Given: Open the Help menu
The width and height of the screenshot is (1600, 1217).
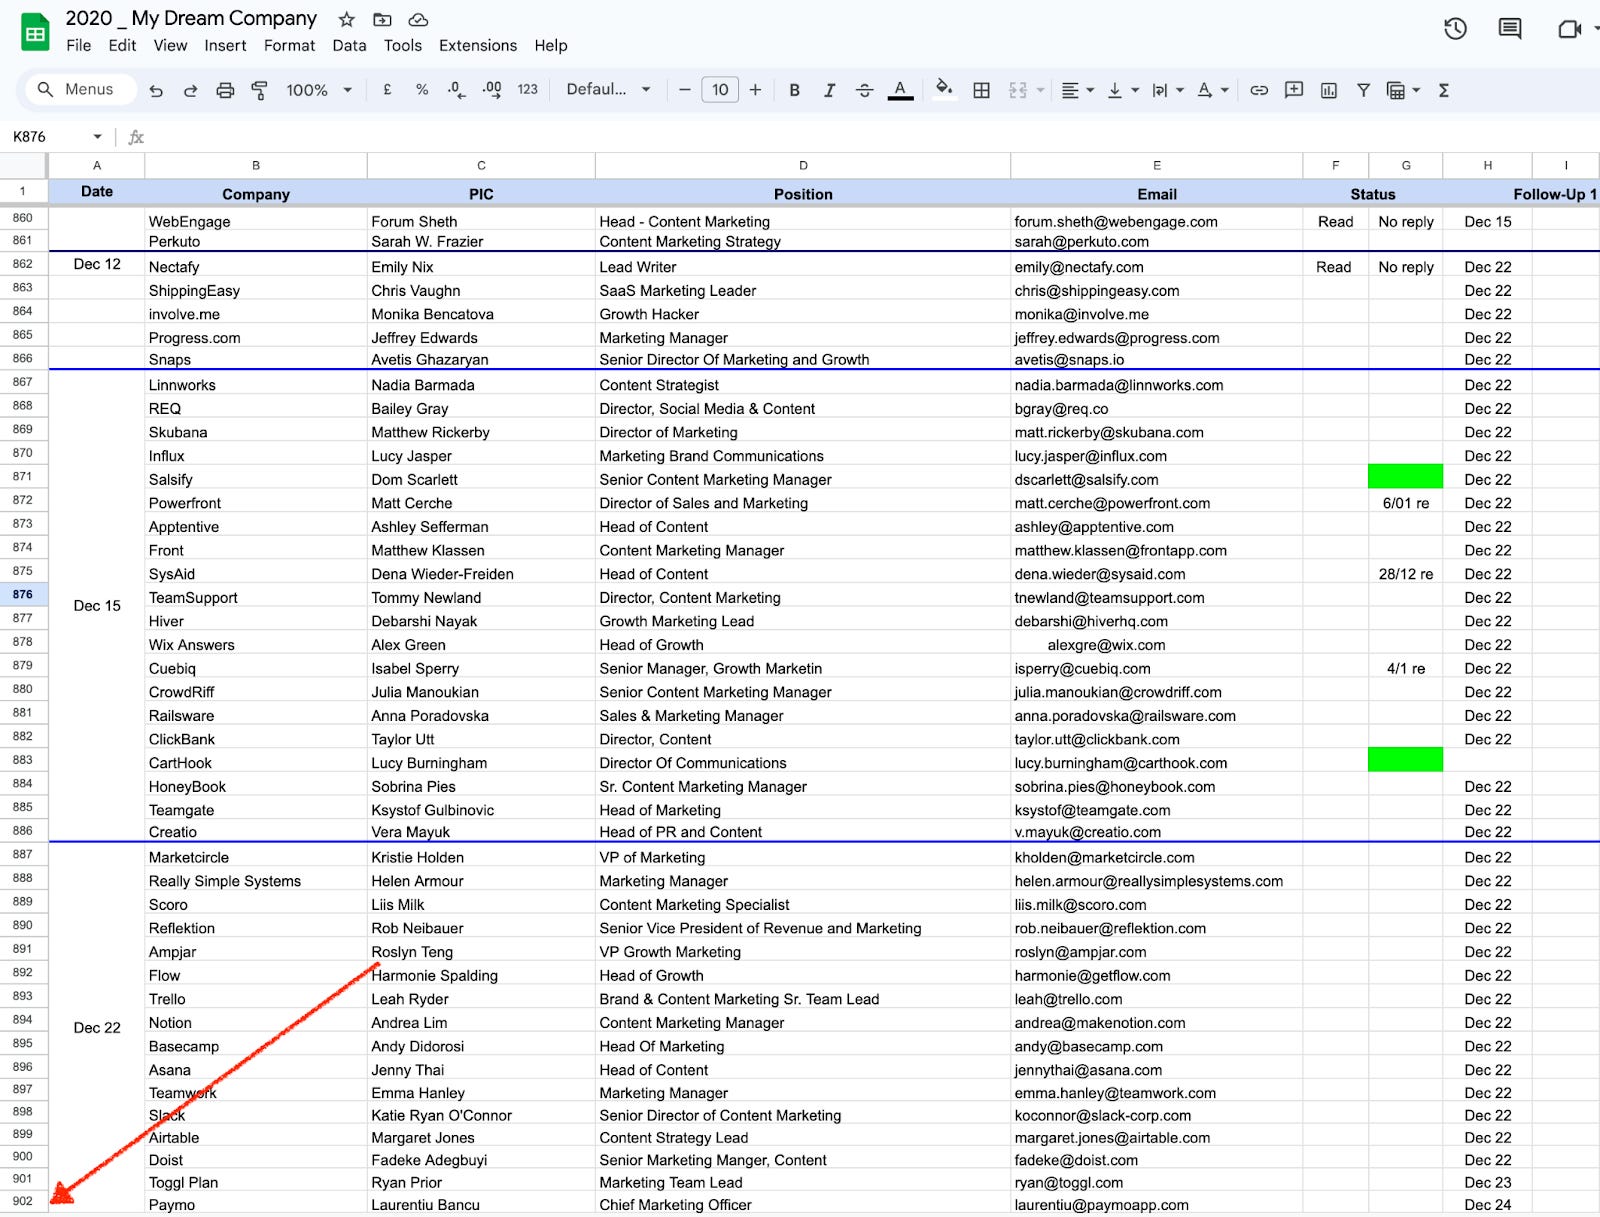Looking at the screenshot, I should click(x=551, y=46).
